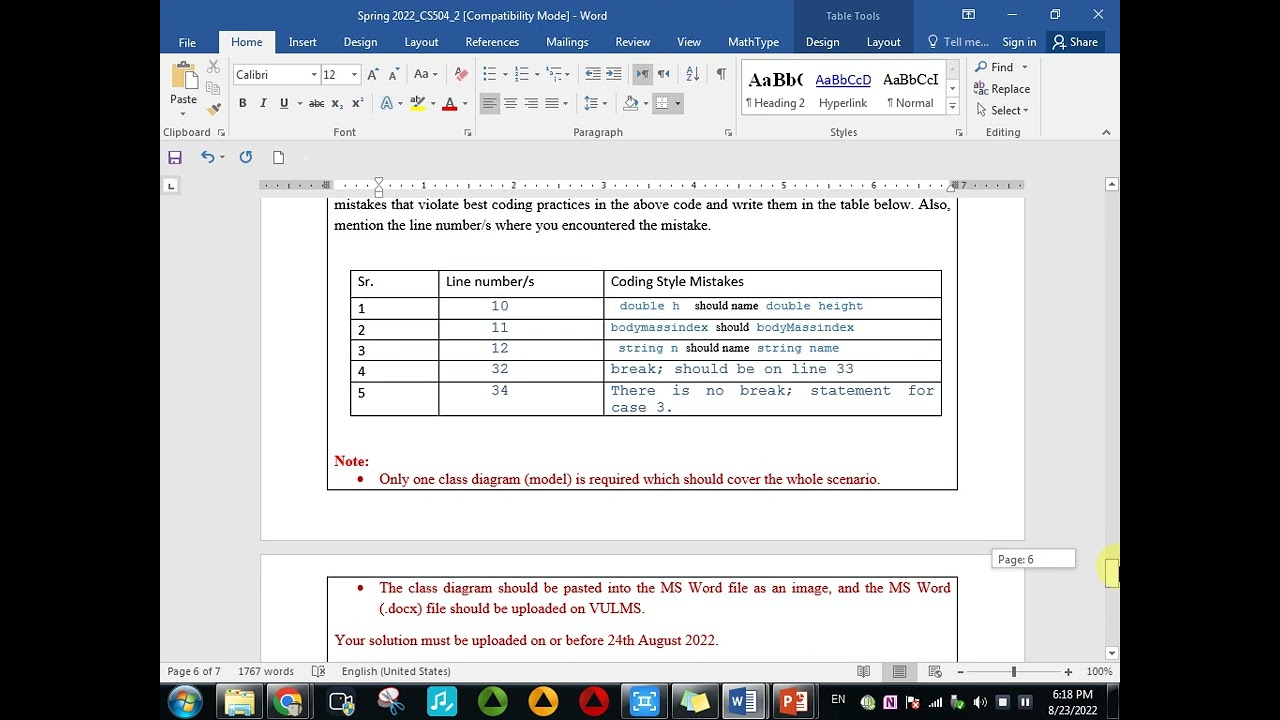Click Sign in

click(1019, 42)
